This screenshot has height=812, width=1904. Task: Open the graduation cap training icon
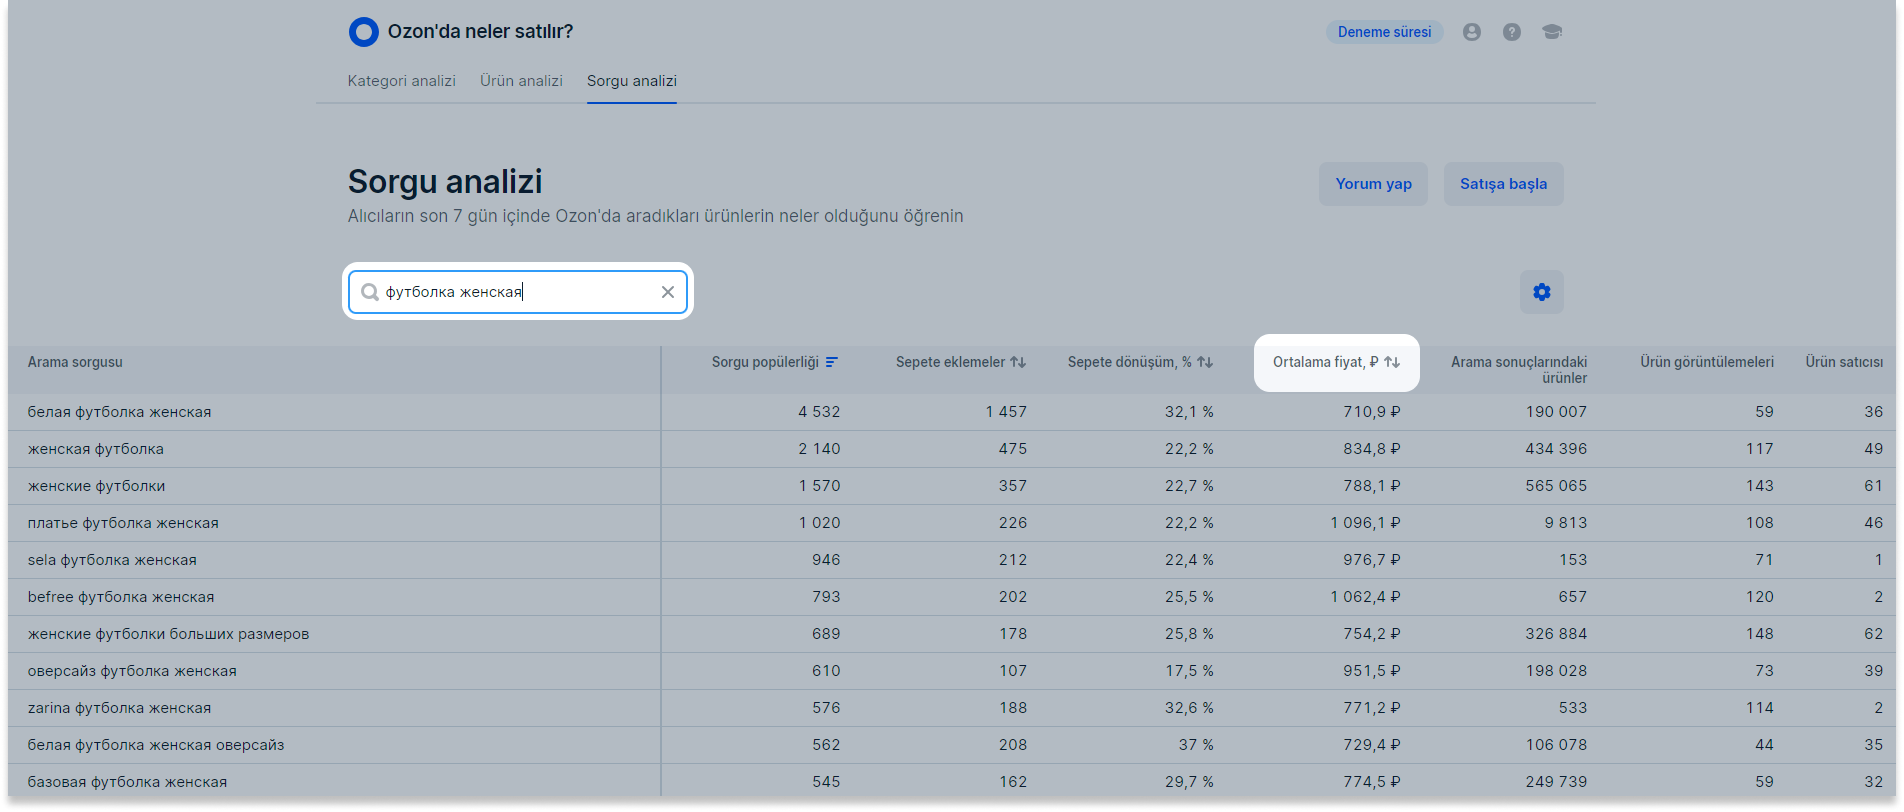(x=1551, y=32)
